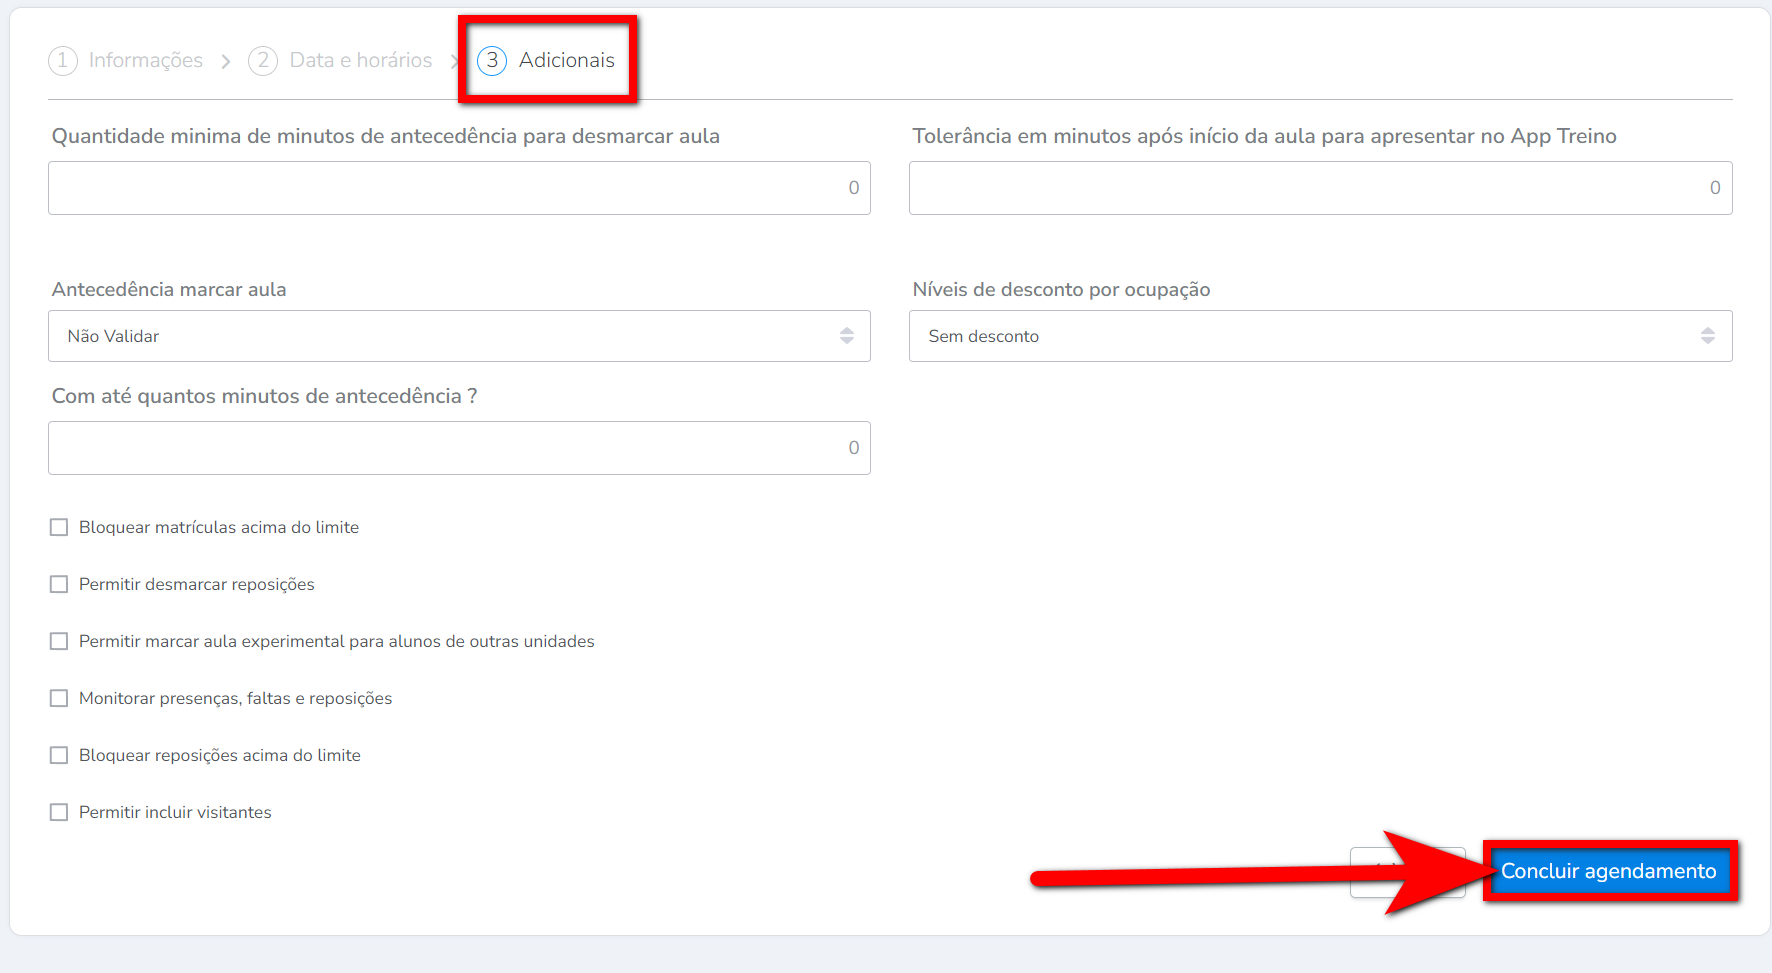Screen dimensions: 1772x973
Task: Select the Adicionais step label
Action: (566, 61)
